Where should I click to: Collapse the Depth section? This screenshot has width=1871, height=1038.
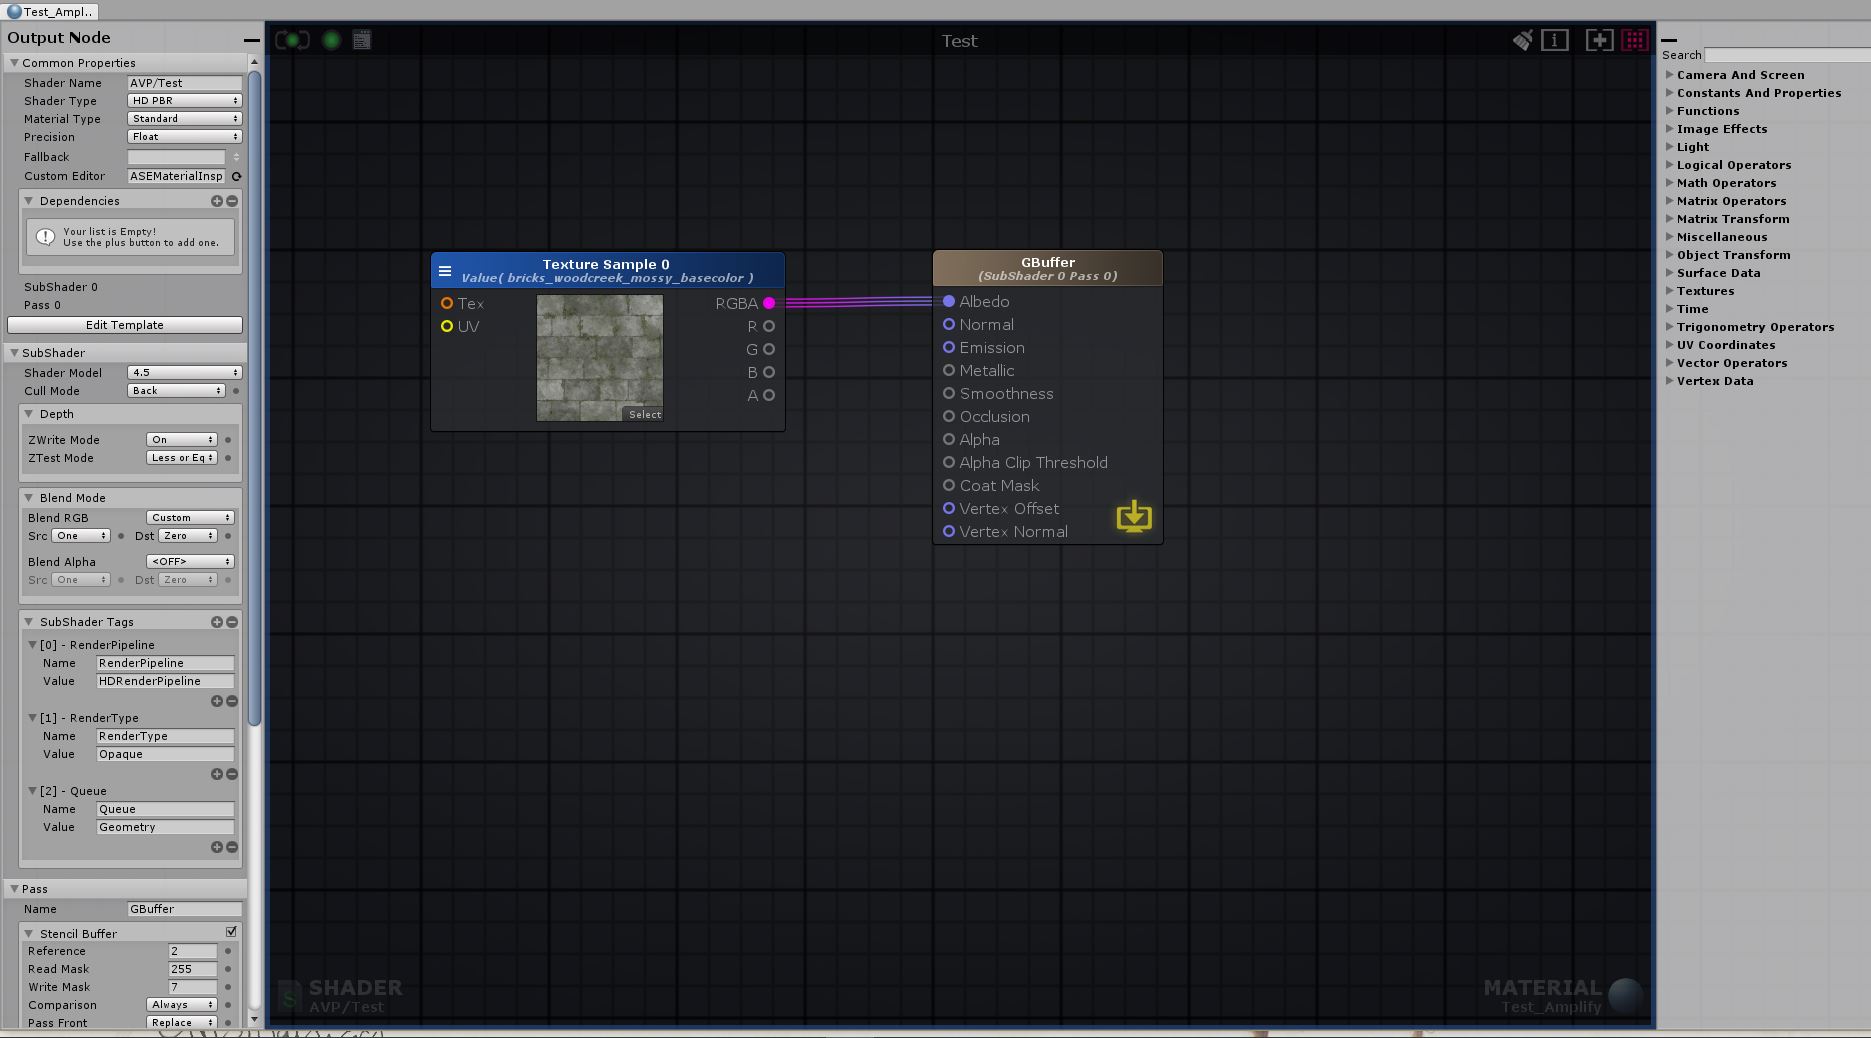tap(29, 414)
